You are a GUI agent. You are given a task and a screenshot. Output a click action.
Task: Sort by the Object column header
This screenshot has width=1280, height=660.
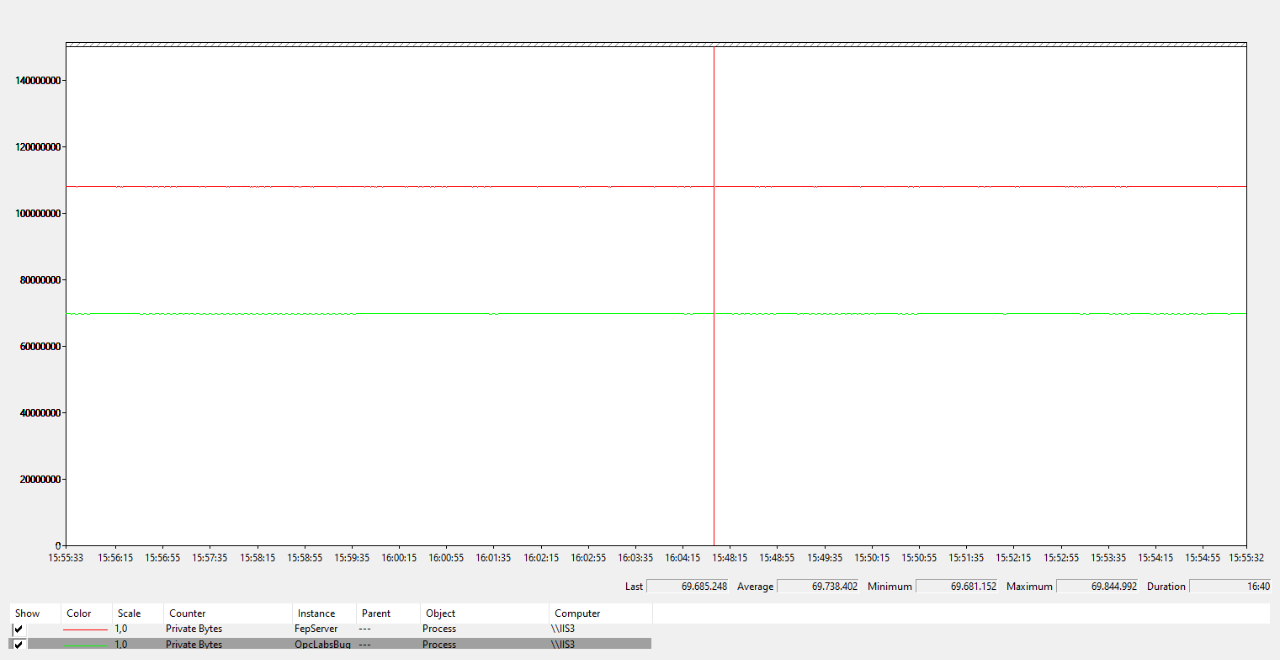[485, 613]
